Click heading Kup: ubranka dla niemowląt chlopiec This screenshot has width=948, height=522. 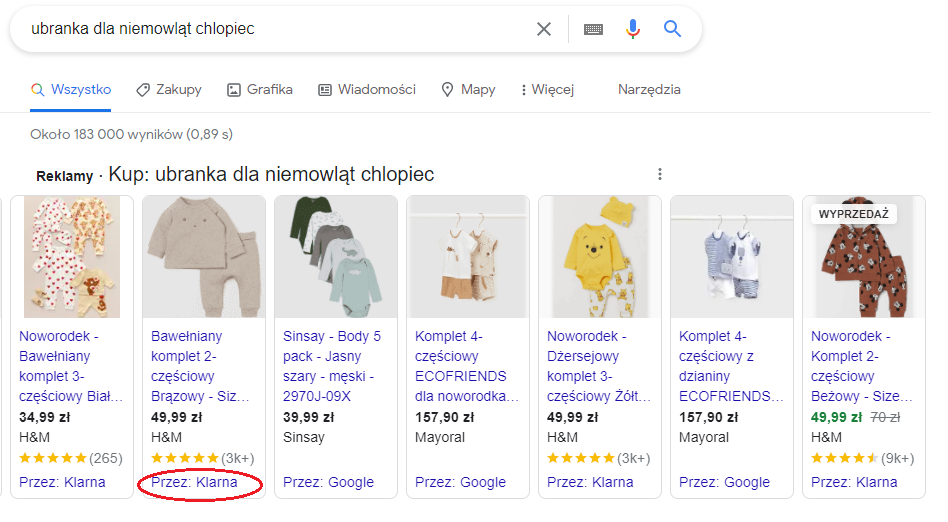coord(271,174)
